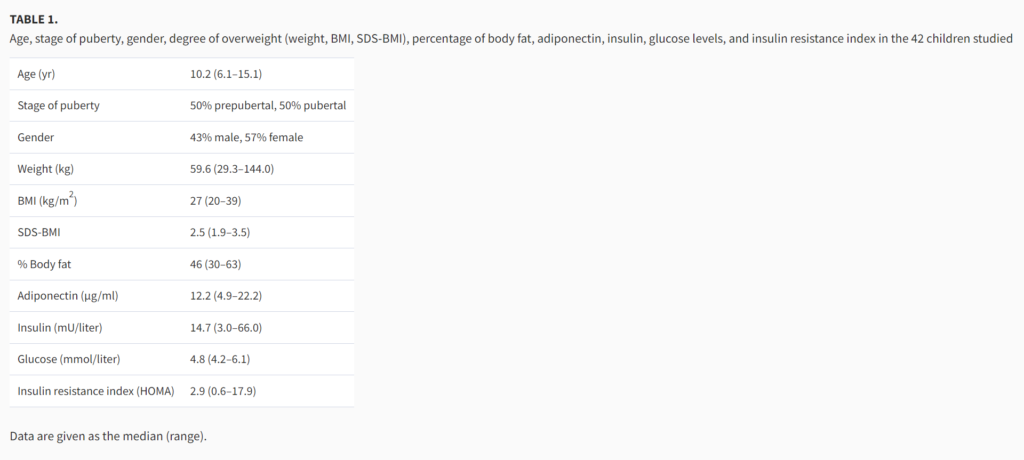Viewport: 1024px width, 460px height.
Task: Click the Weight (kg) label
Action: tap(46, 169)
